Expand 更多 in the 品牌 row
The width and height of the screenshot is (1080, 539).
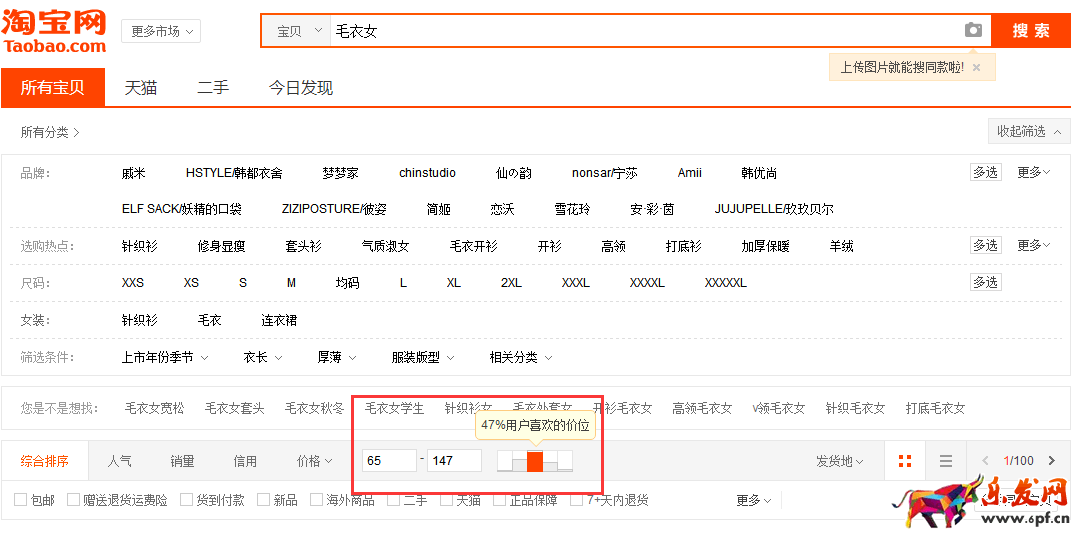[1034, 172]
